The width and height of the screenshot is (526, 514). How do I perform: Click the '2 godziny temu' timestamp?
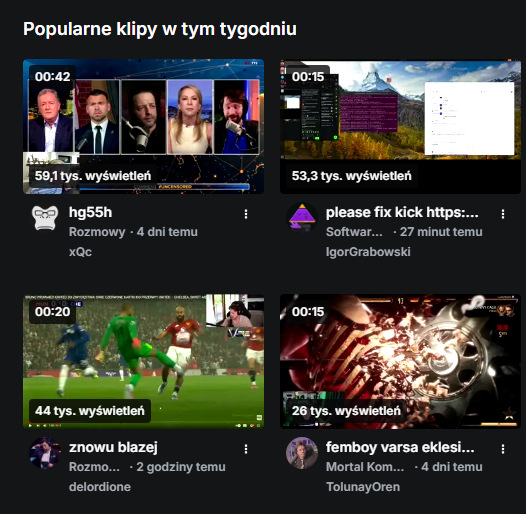[181, 467]
